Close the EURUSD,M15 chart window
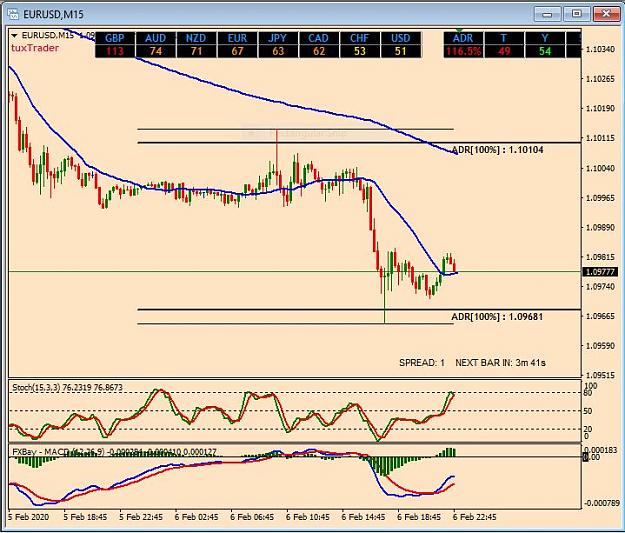The width and height of the screenshot is (625, 533). pyautogui.click(x=606, y=14)
